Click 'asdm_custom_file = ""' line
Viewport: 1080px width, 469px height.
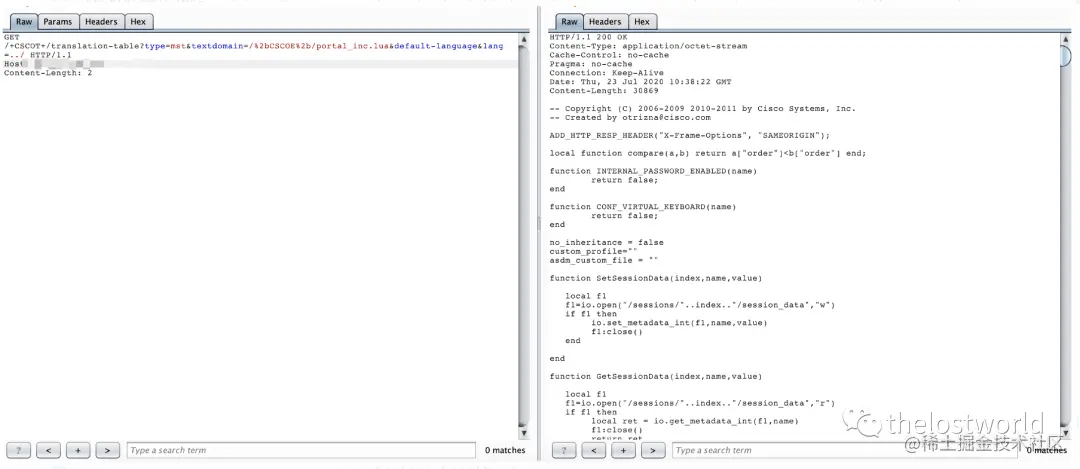coord(604,260)
